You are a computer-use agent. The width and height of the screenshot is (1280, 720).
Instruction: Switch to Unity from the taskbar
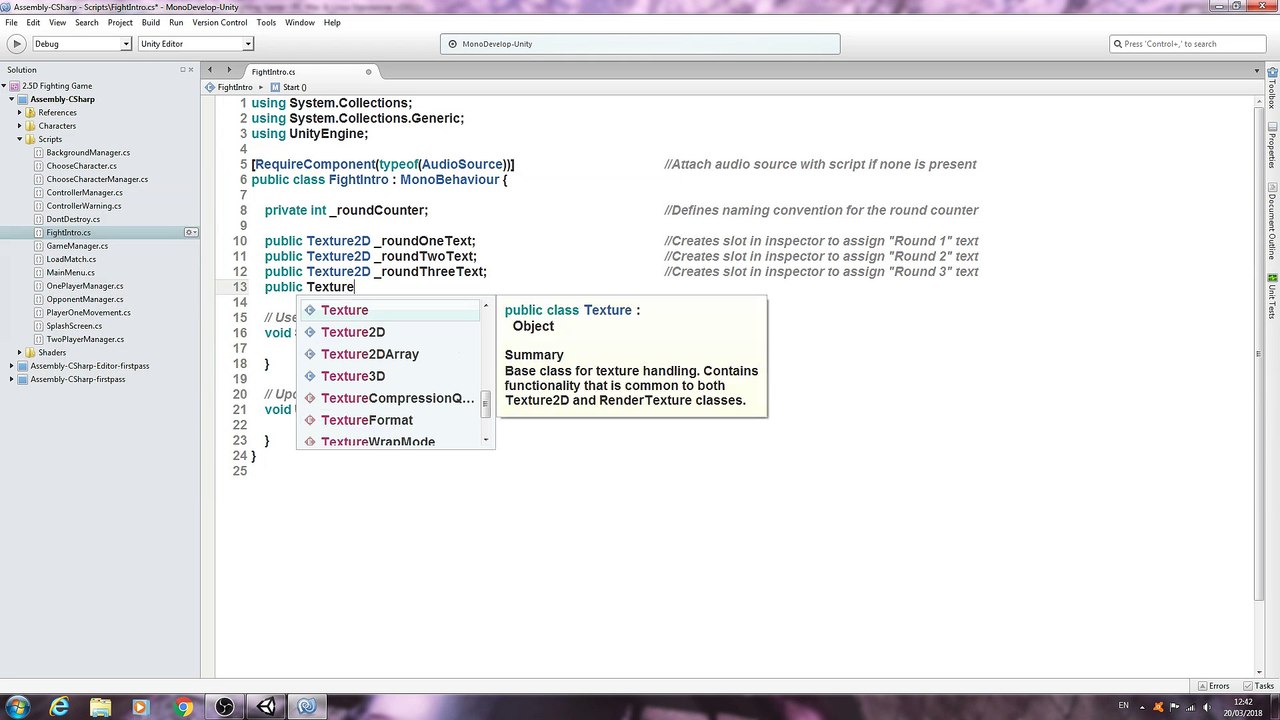tap(266, 707)
